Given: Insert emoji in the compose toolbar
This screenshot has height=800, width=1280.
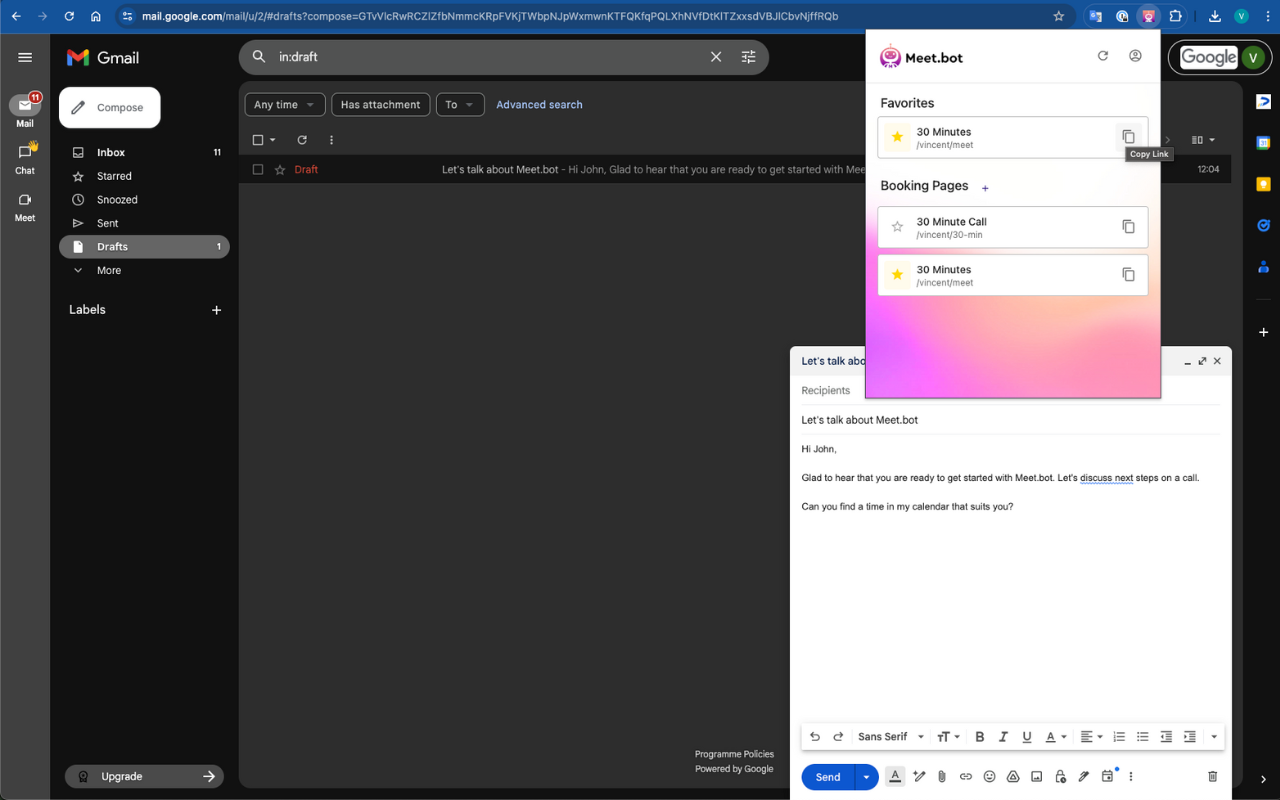Looking at the screenshot, I should pyautogui.click(x=989, y=776).
